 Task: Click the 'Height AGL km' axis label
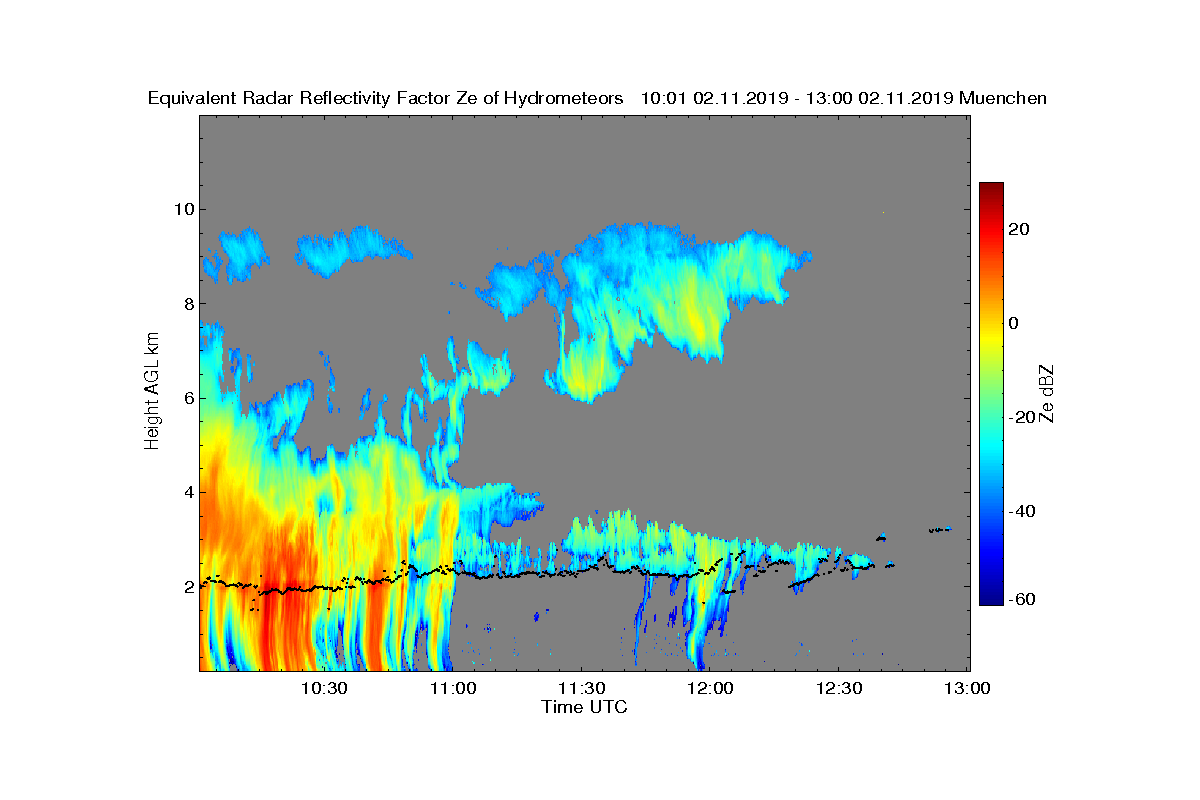[152, 393]
